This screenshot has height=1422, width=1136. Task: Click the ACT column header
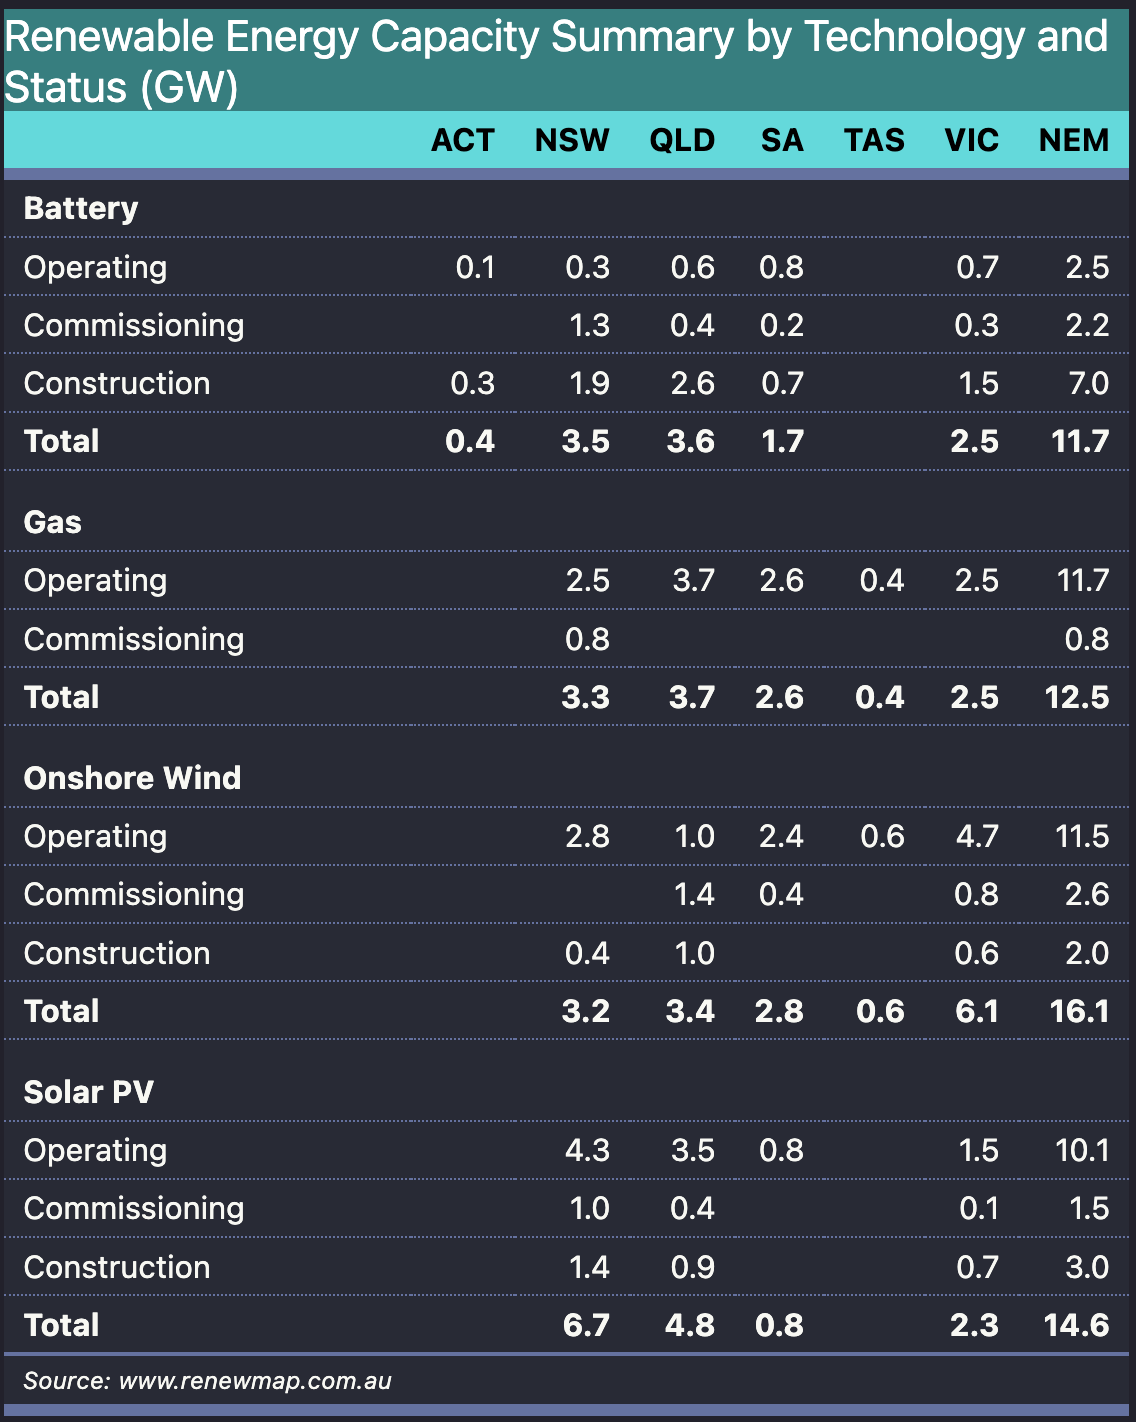tap(462, 140)
